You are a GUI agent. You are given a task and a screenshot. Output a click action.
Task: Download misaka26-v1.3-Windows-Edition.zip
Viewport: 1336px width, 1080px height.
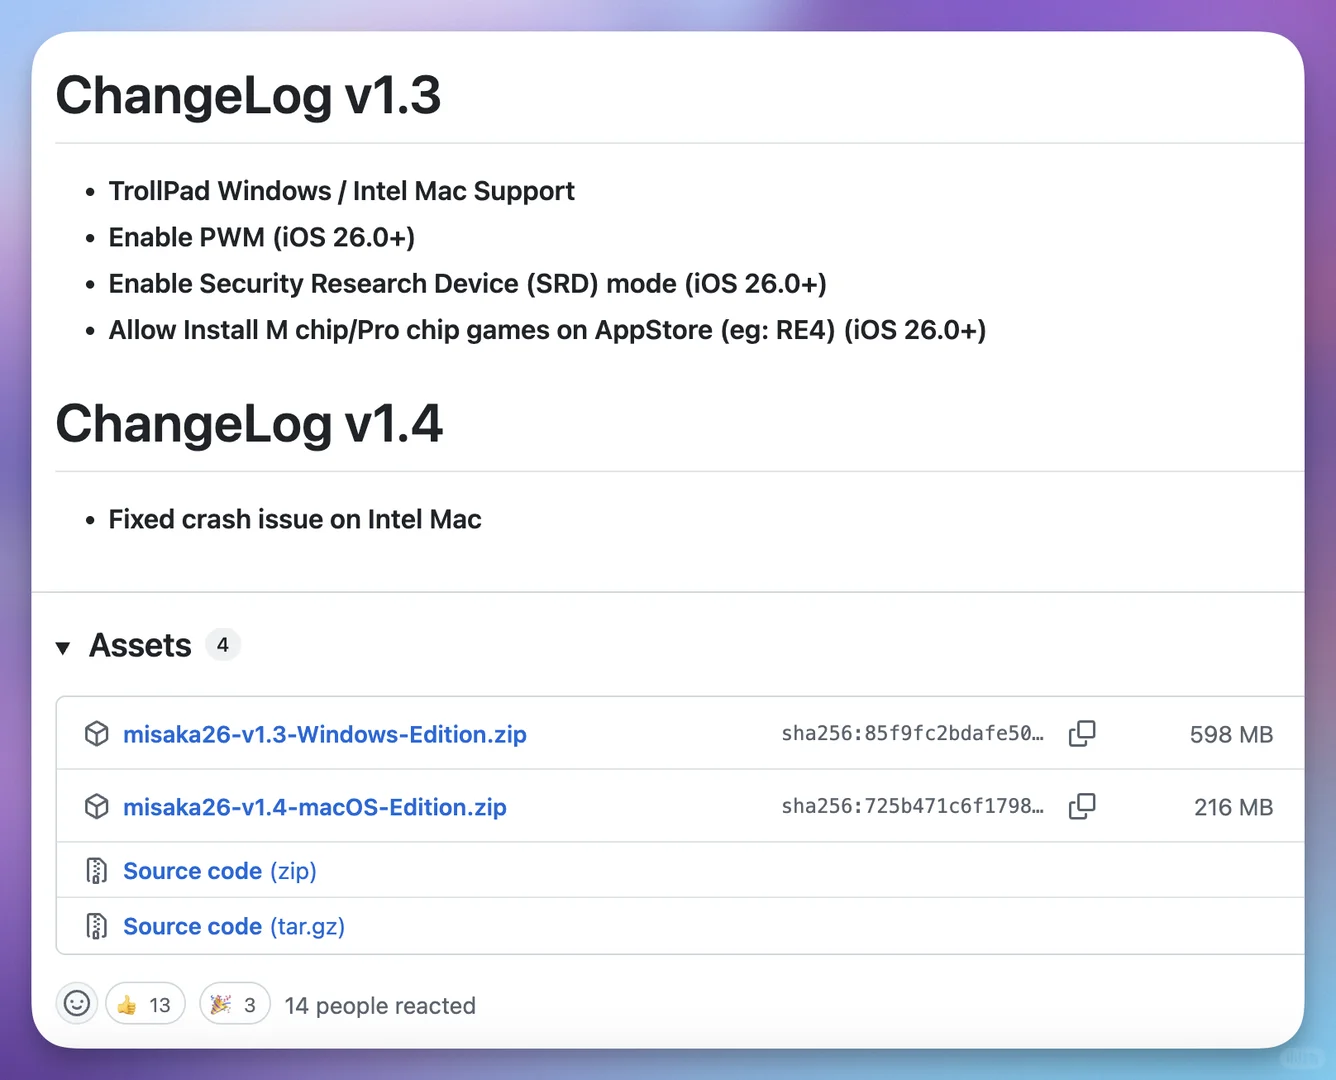click(324, 734)
